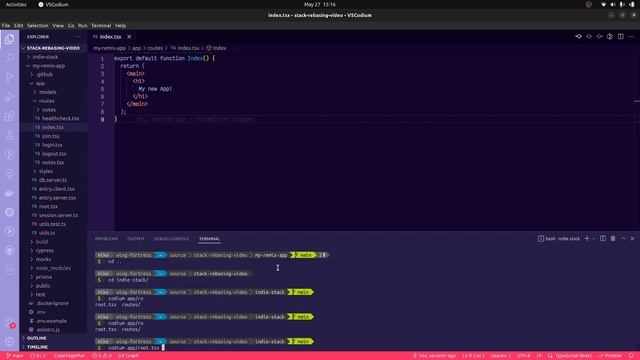Image resolution: width=640 pixels, height=360 pixels.
Task: Open logout.tsx in the explorer
Action: pos(54,154)
